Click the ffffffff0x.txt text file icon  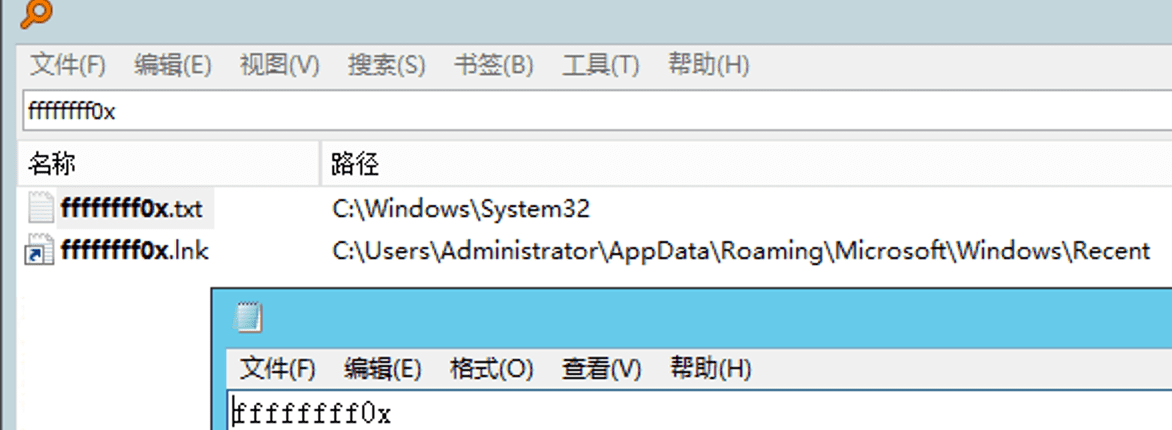pos(40,208)
